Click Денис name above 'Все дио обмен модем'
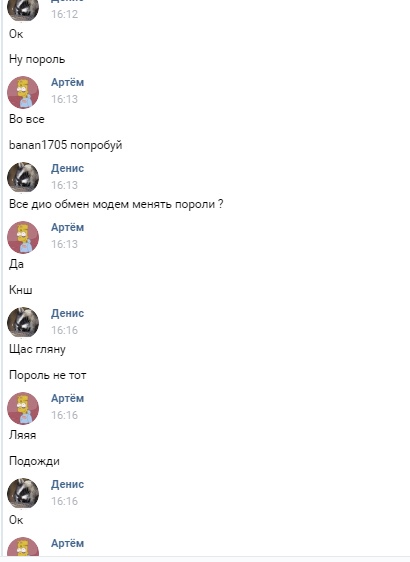410x562 pixels. 67,168
